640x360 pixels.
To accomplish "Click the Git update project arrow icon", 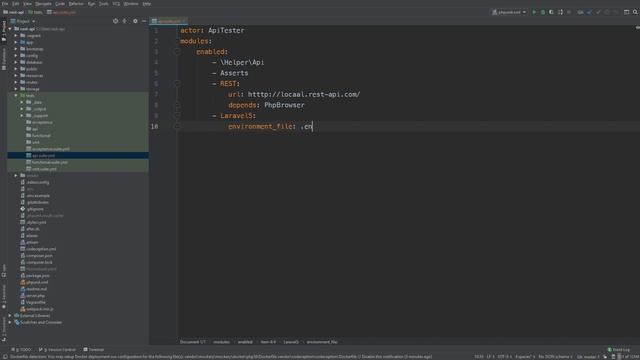I will click(x=589, y=12).
